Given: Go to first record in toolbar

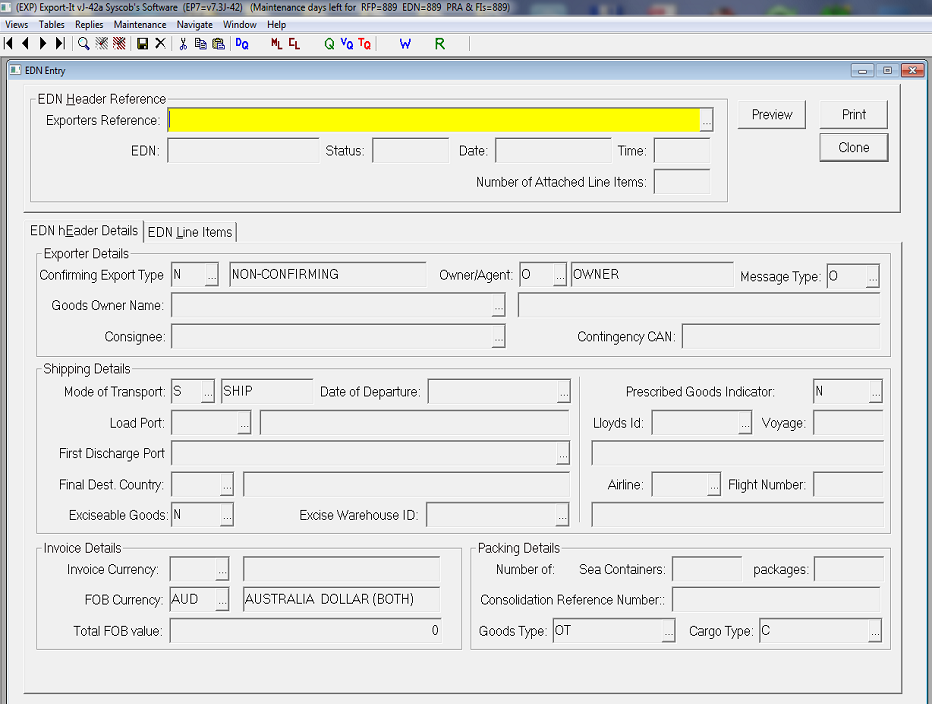Looking at the screenshot, I should [x=9, y=44].
